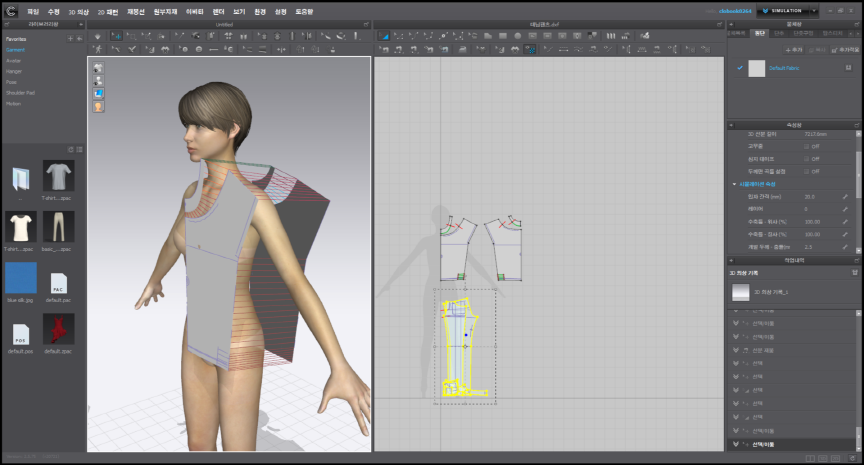Screen dimensions: 864x465
Task: Select the Polygon pattern tool in 2D toolbar
Action: (488, 36)
